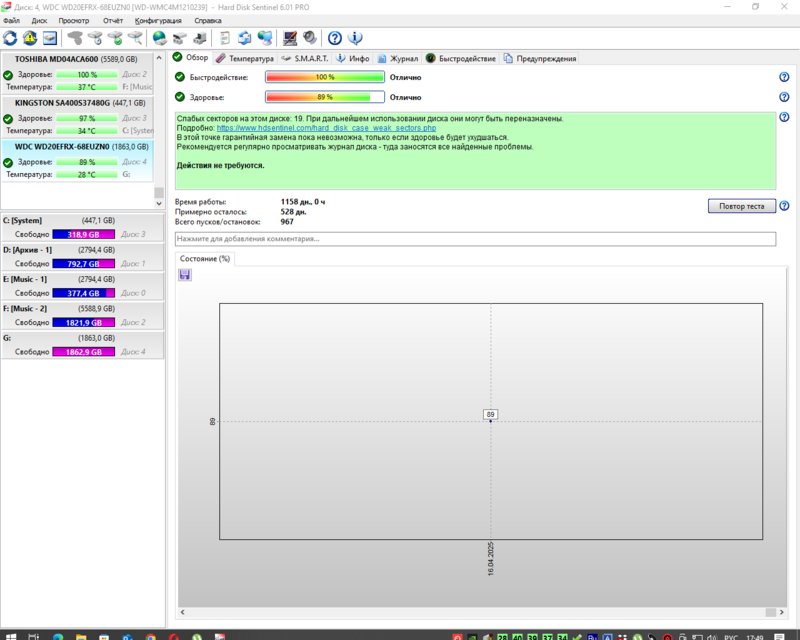The image size is (800, 640).
Task: Open the Конфигурация menu
Action: click(158, 20)
